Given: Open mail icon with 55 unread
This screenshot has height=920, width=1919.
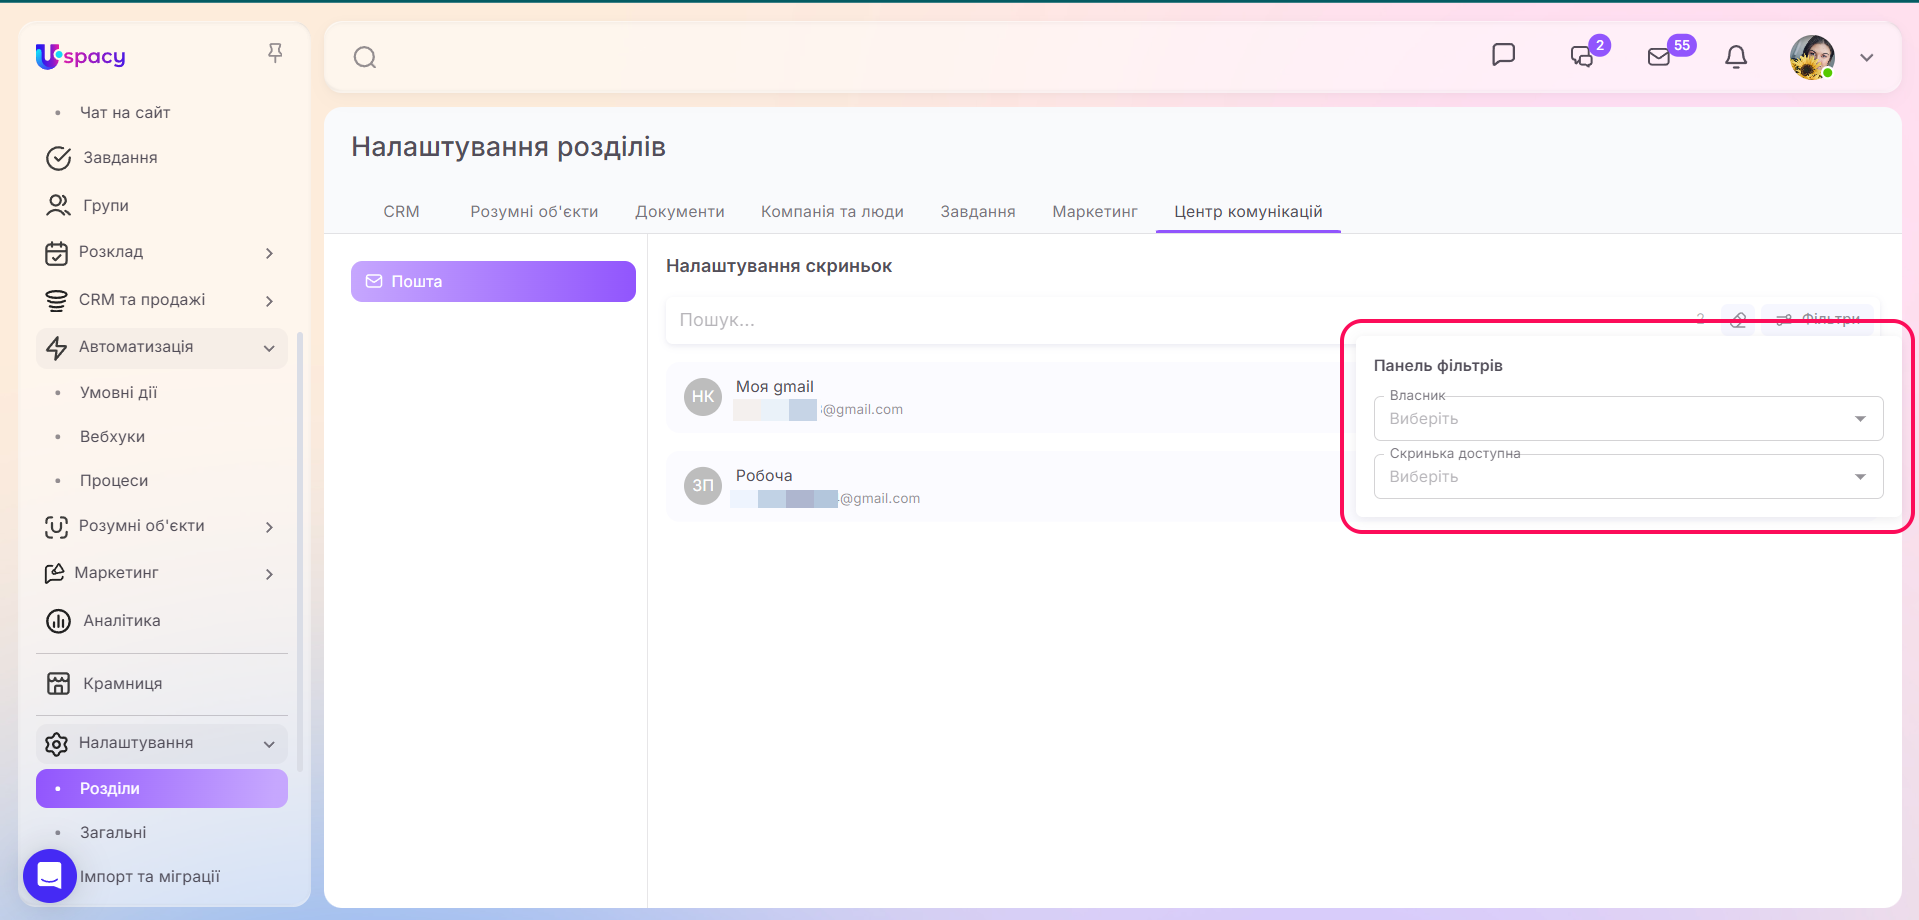Looking at the screenshot, I should coord(1660,56).
